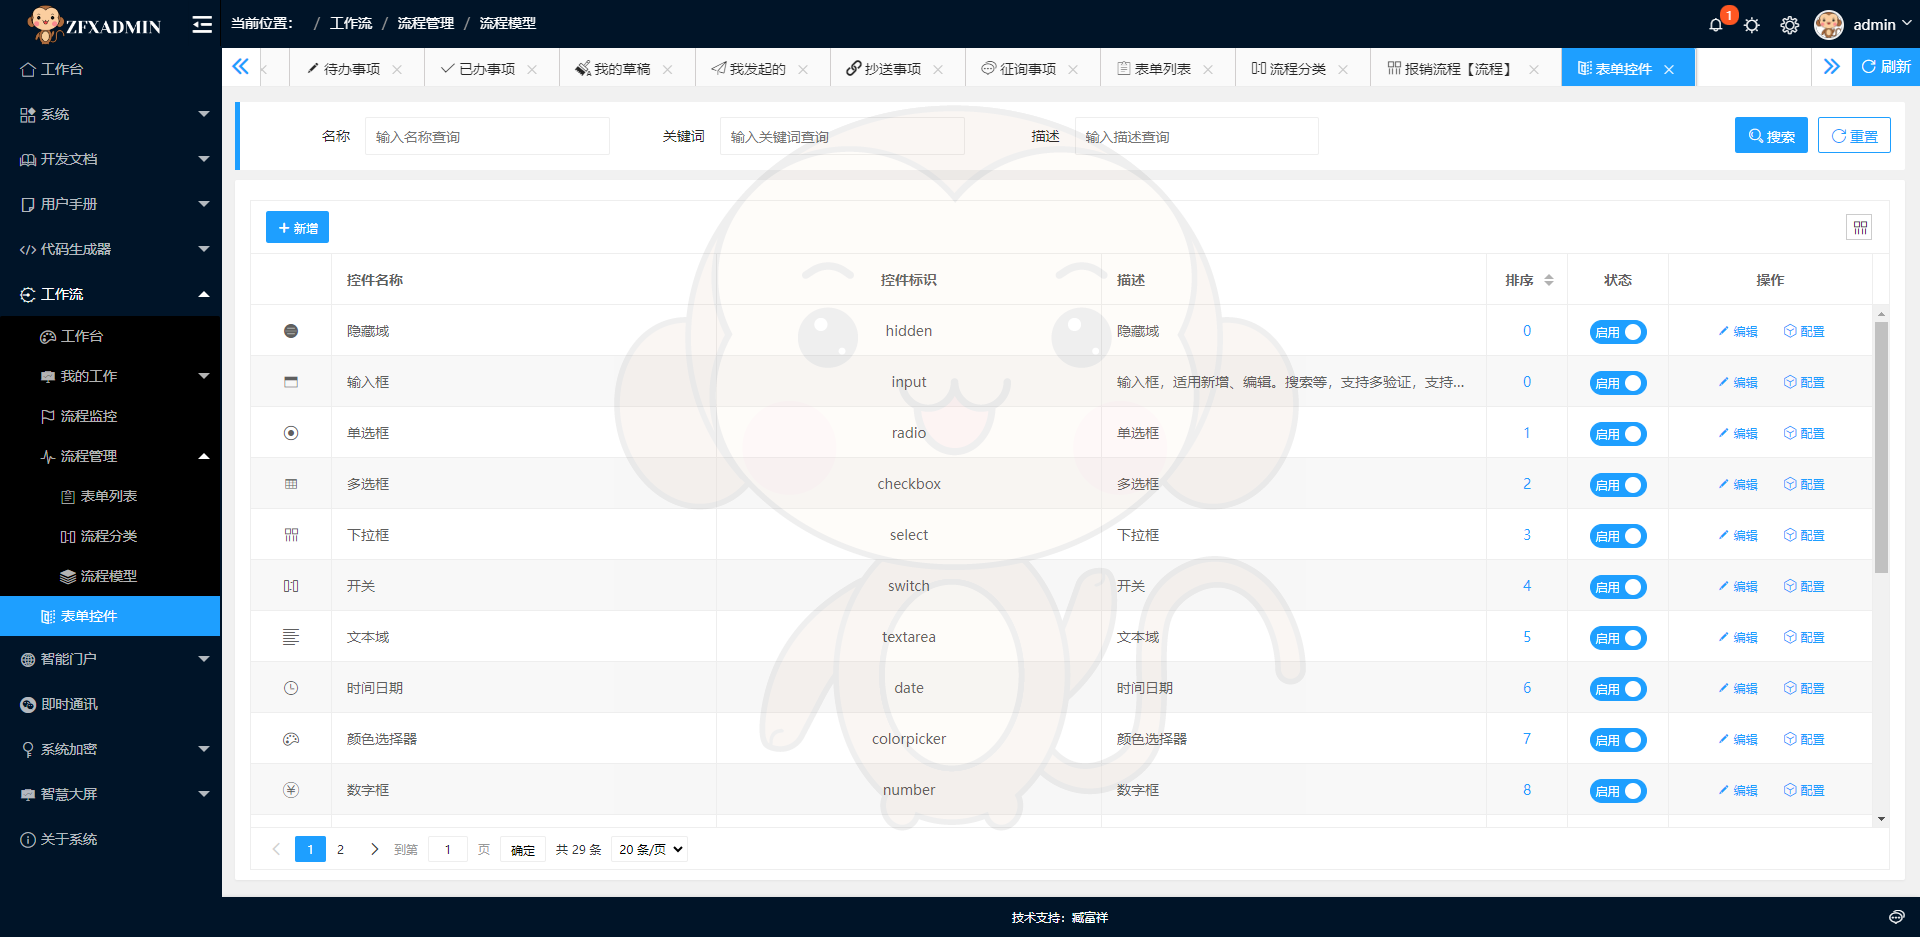Click the 隐藏域 row control icon

click(x=291, y=331)
